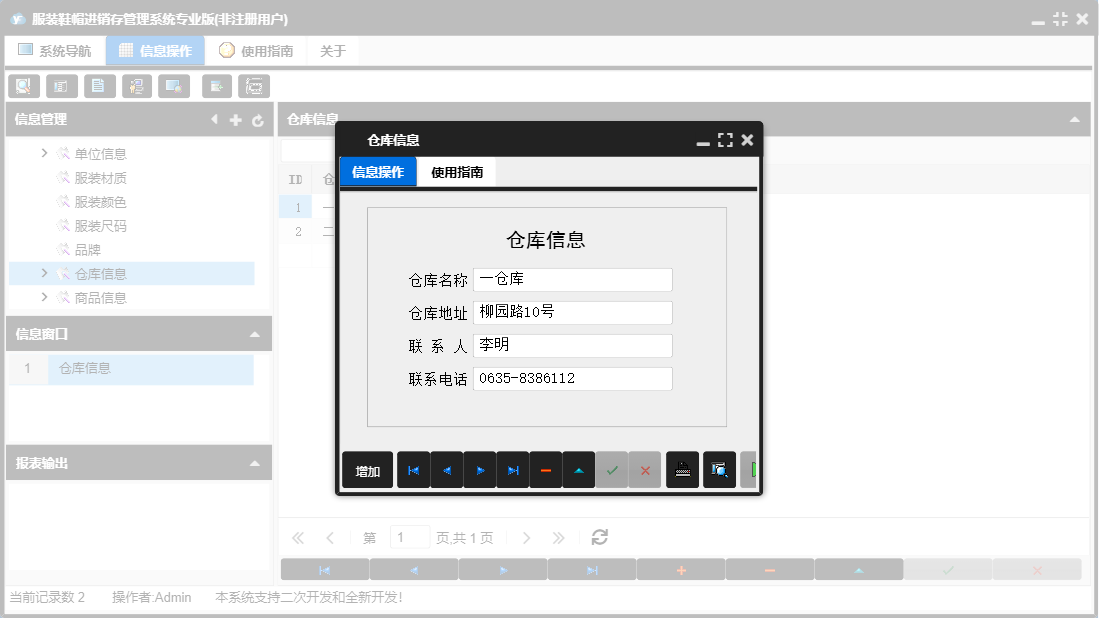Open print preview in the warehouse dialog
This screenshot has height=618, width=1099.
click(x=719, y=469)
